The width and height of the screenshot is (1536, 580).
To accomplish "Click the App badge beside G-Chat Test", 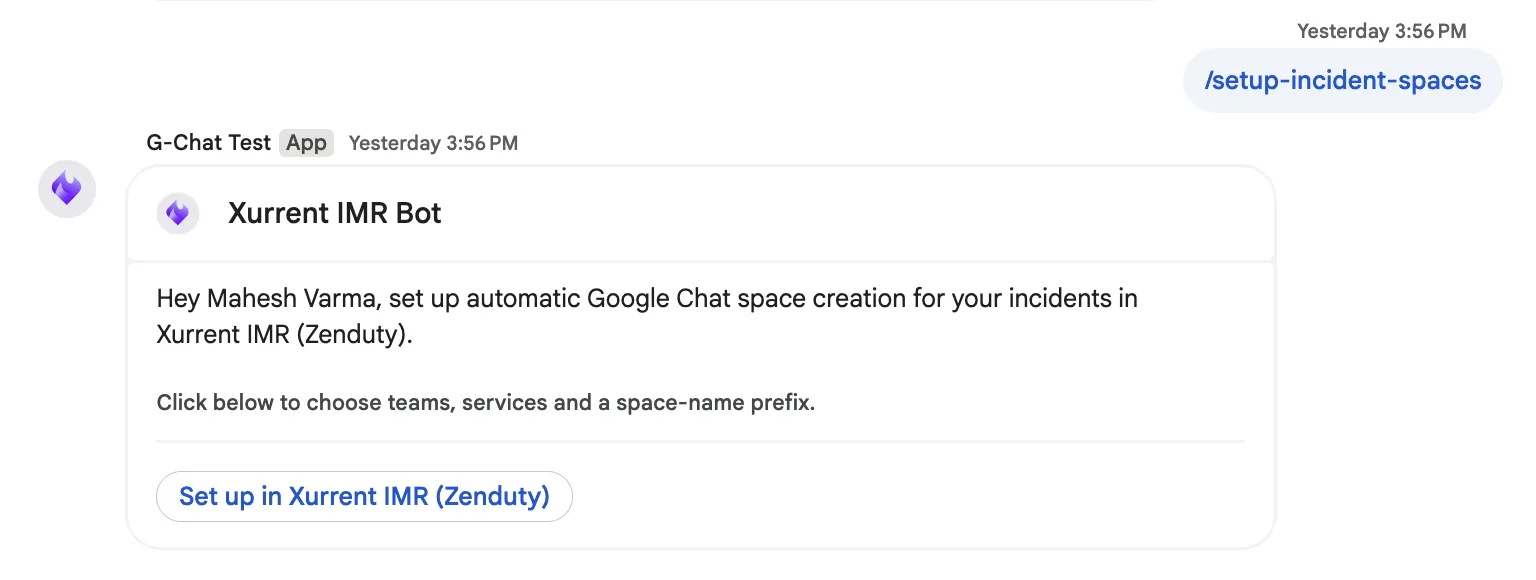I will point(306,143).
